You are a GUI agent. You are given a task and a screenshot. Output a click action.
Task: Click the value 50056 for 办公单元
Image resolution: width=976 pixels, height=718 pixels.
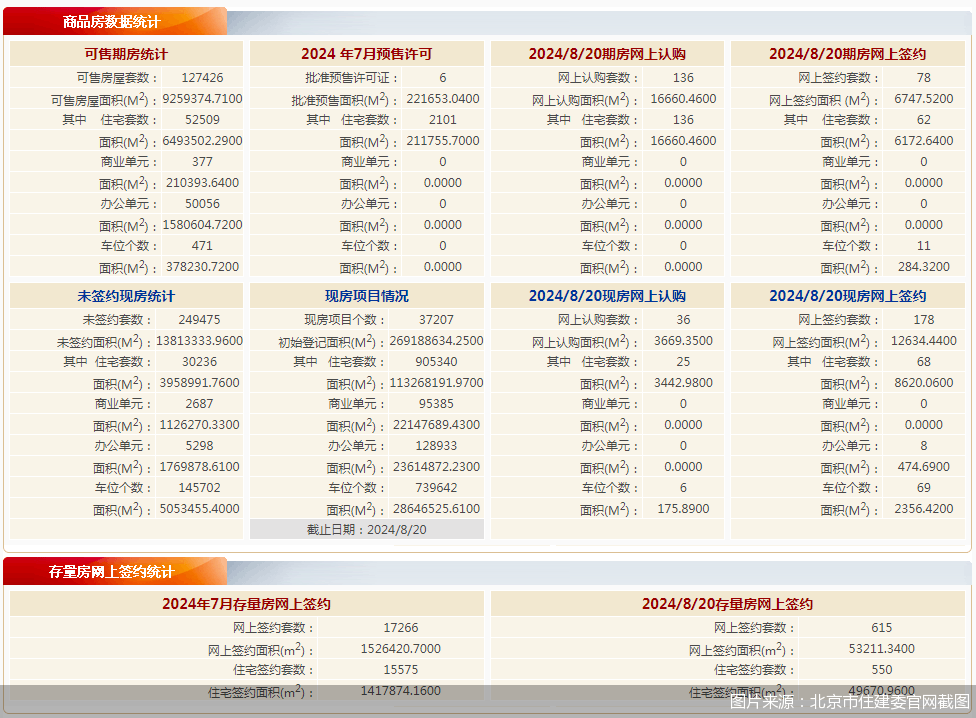[x=202, y=203]
